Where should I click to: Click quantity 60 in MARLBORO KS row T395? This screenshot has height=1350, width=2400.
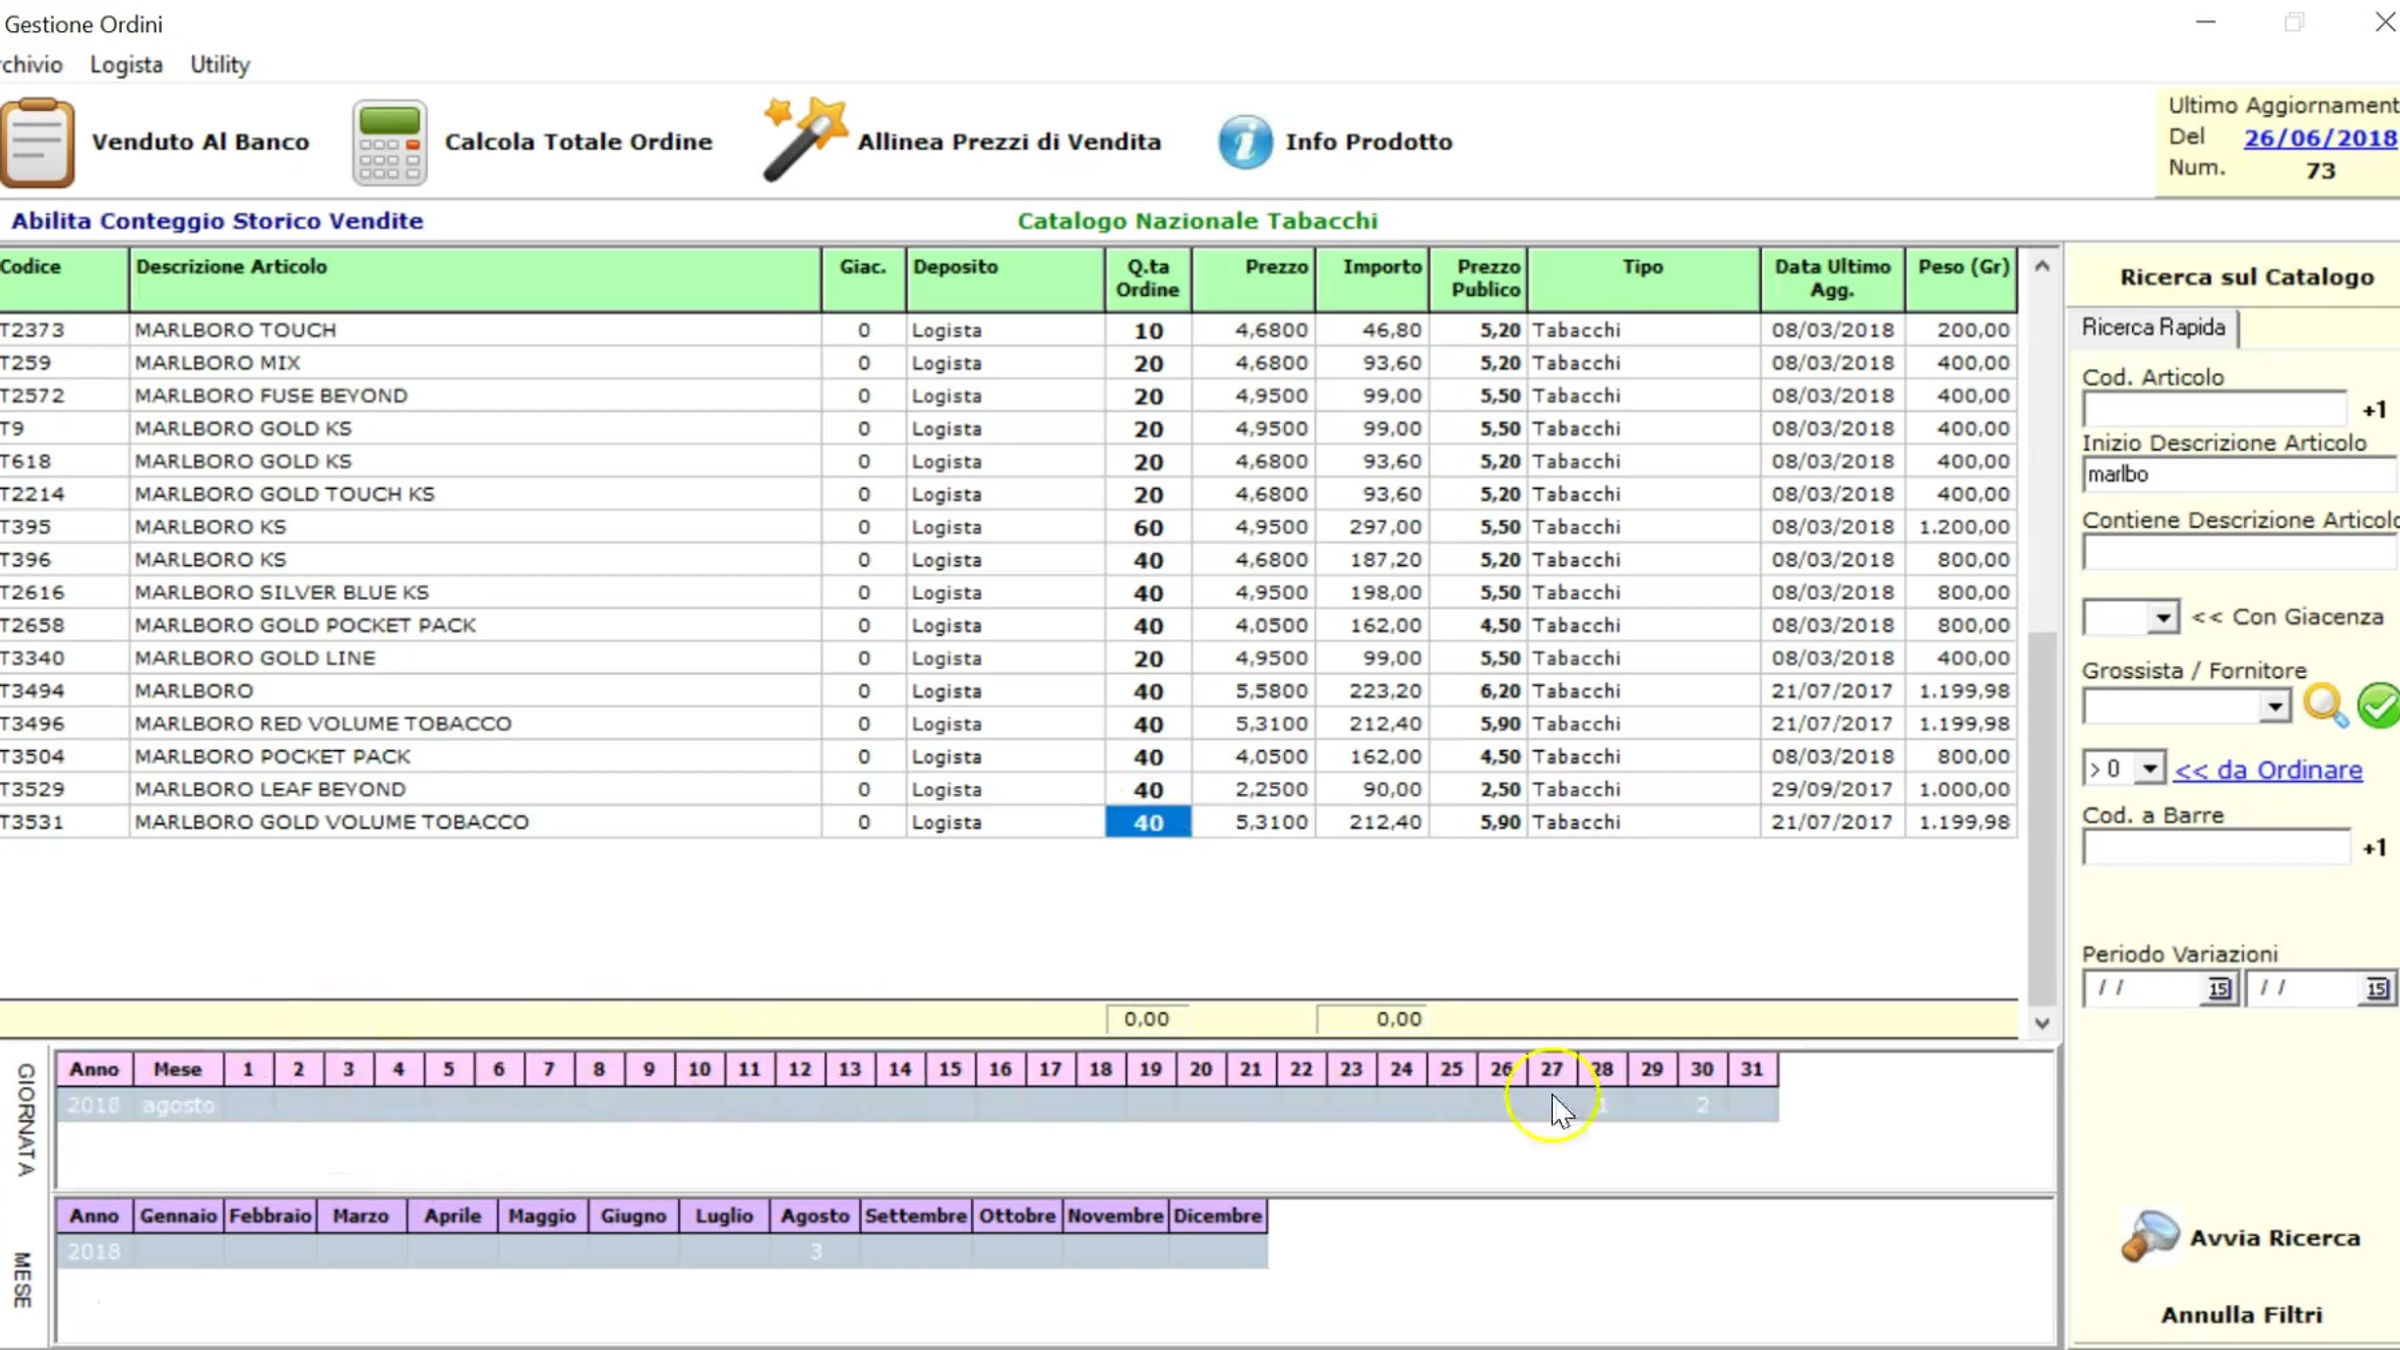pos(1148,527)
